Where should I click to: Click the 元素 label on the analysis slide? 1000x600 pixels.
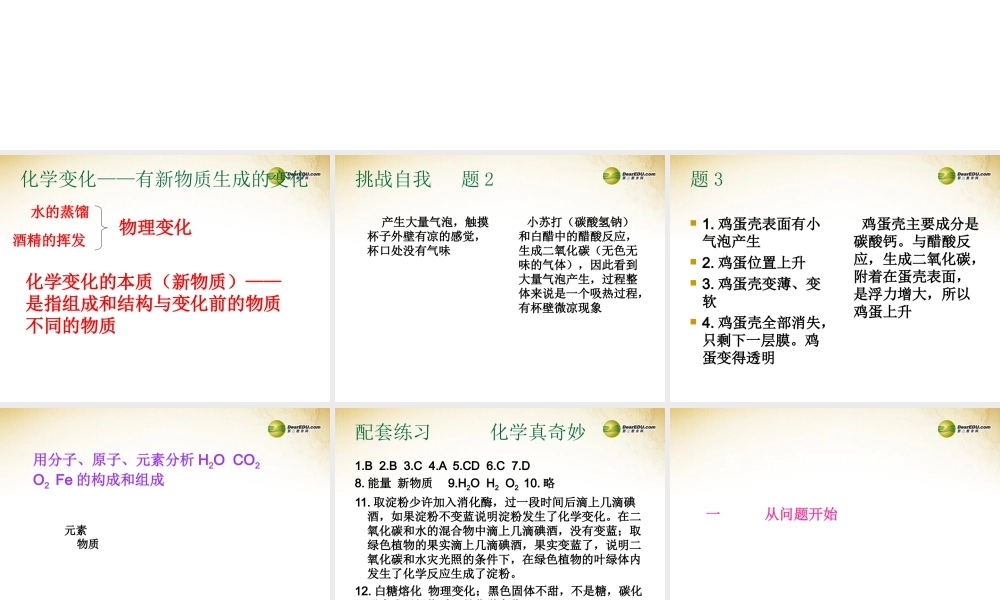76,530
